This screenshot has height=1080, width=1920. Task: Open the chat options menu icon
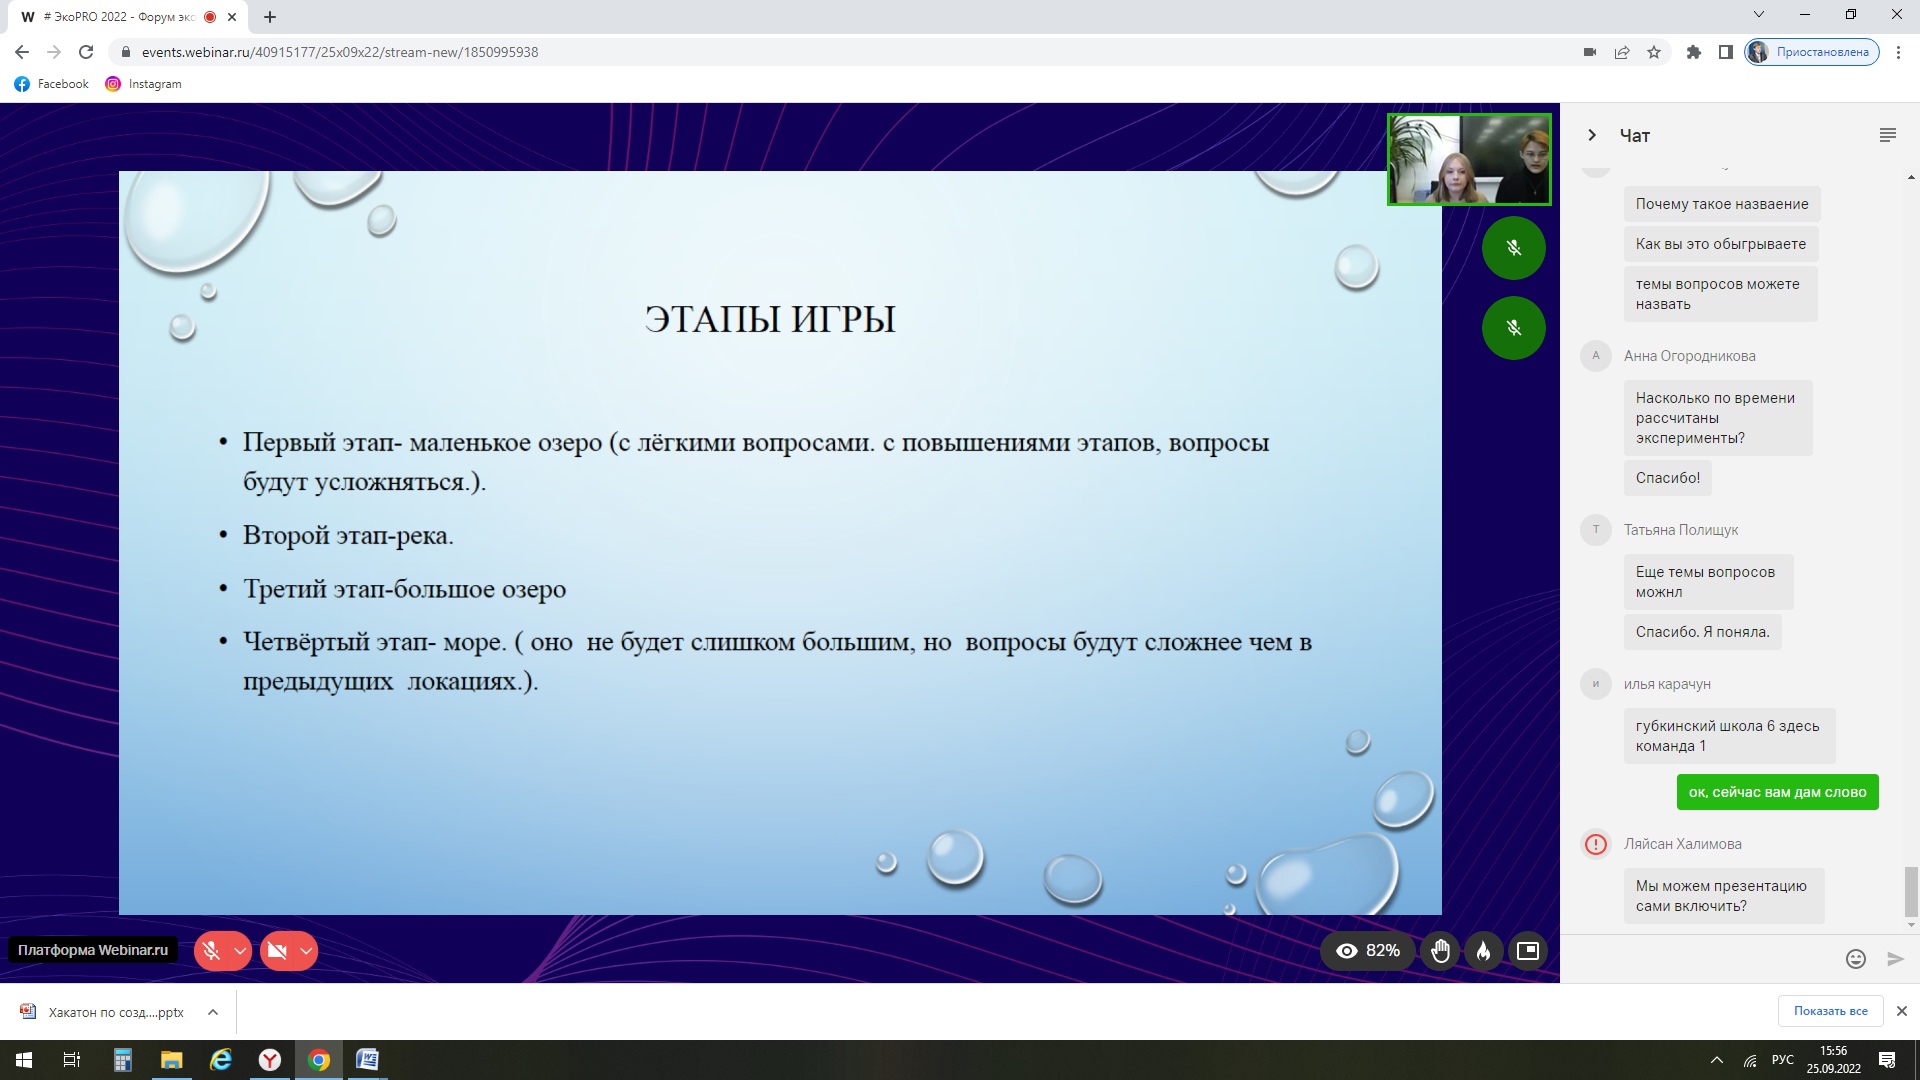pos(1888,135)
